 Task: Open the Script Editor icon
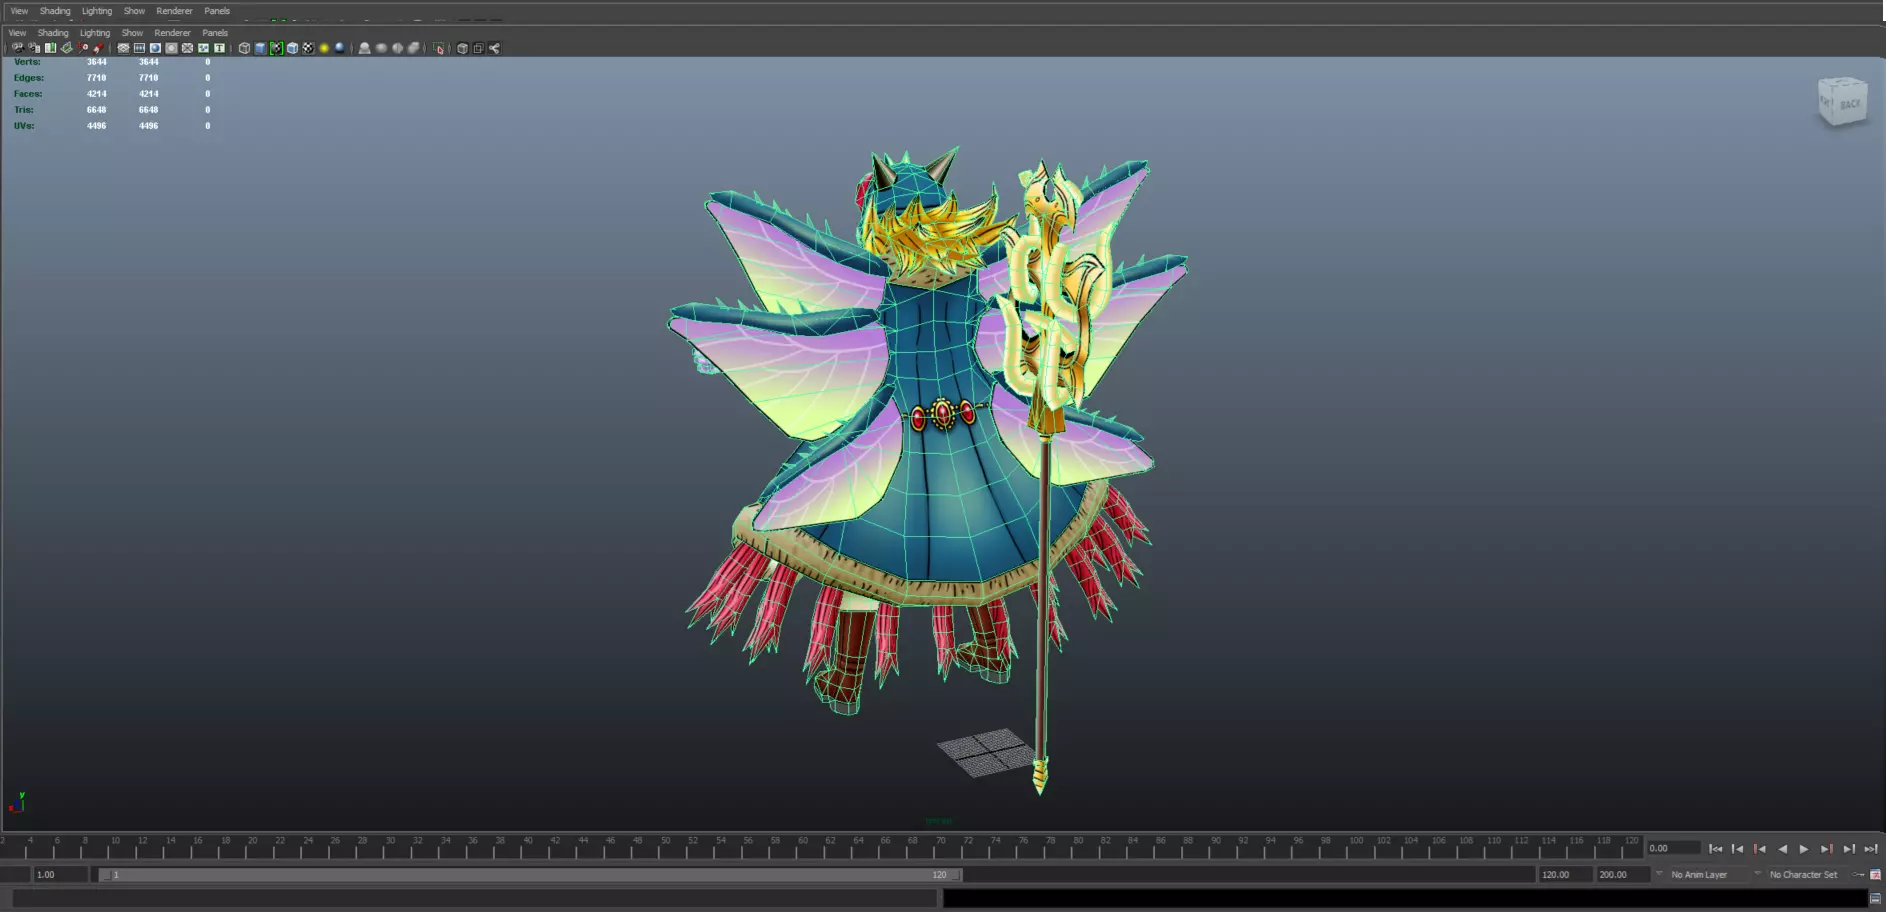[x=1875, y=898]
